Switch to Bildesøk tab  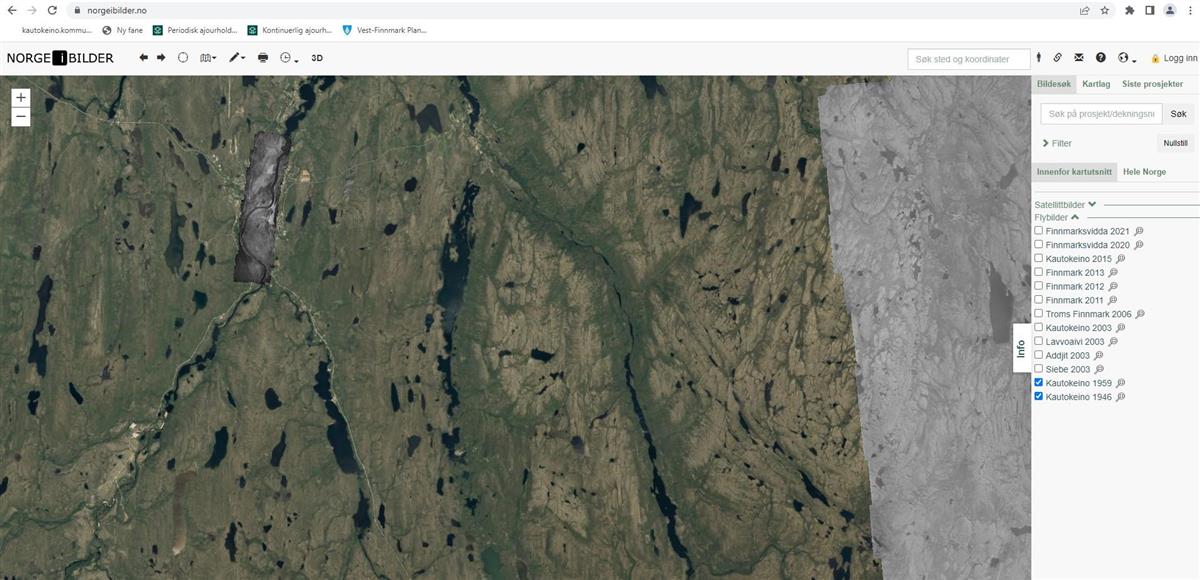click(x=1054, y=84)
